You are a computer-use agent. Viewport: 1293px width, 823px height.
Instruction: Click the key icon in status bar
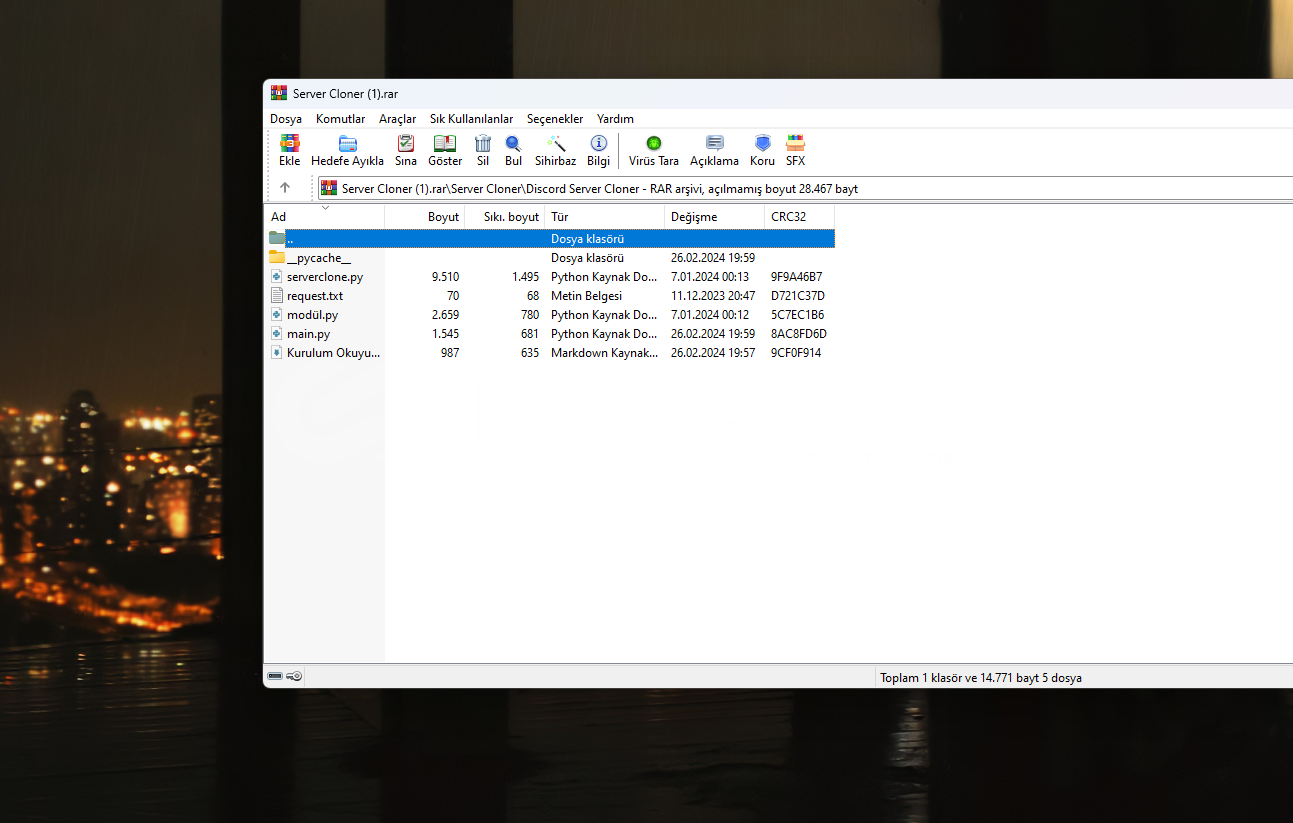click(294, 677)
